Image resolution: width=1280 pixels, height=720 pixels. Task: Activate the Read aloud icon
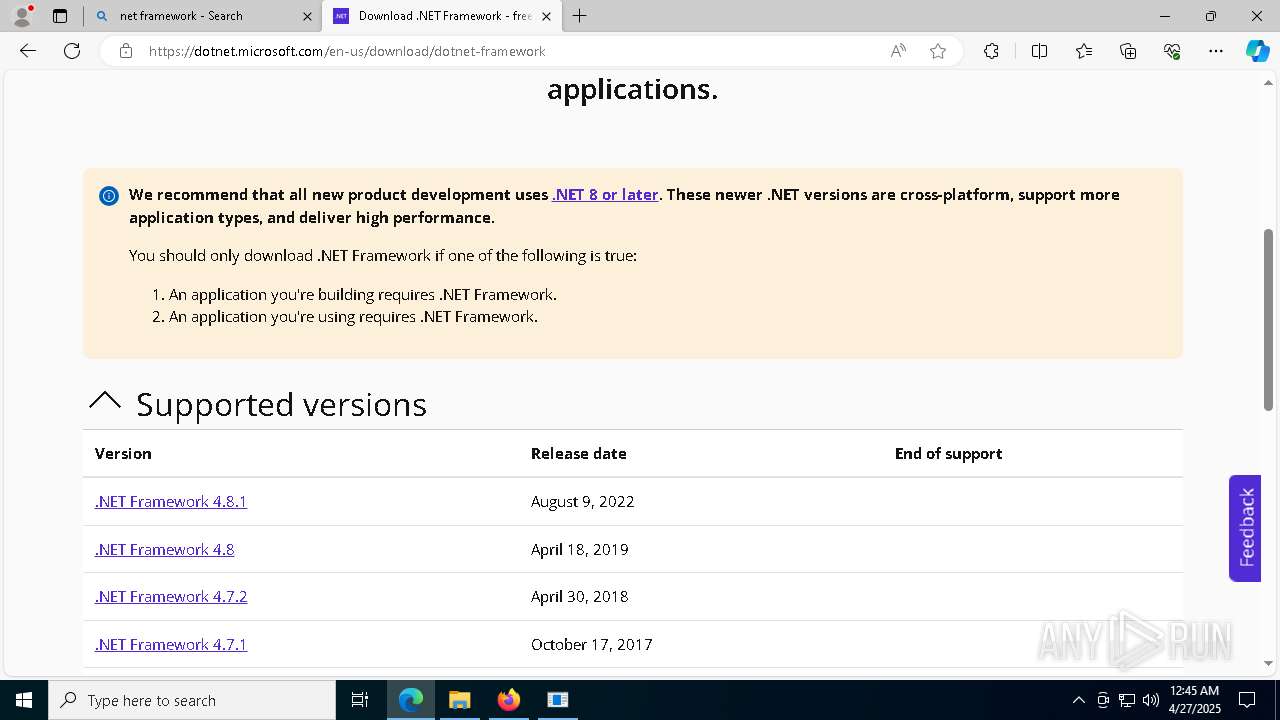[898, 51]
